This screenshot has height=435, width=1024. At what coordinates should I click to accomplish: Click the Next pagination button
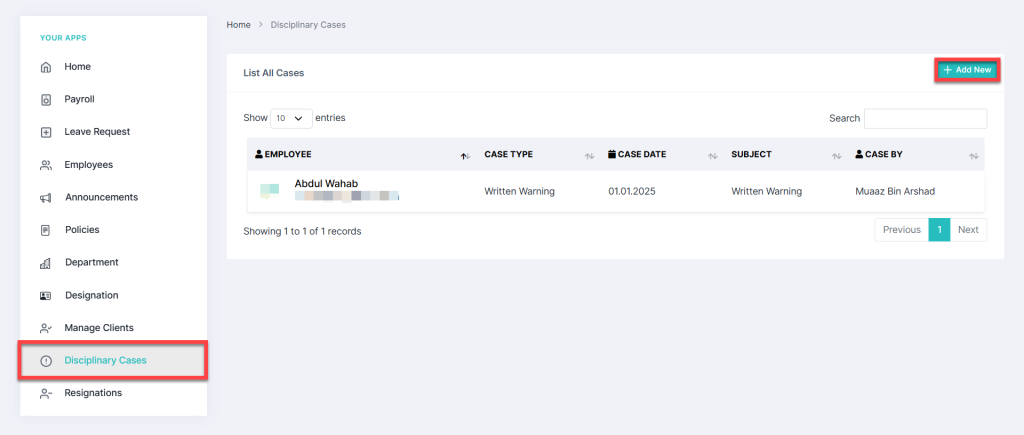[968, 230]
